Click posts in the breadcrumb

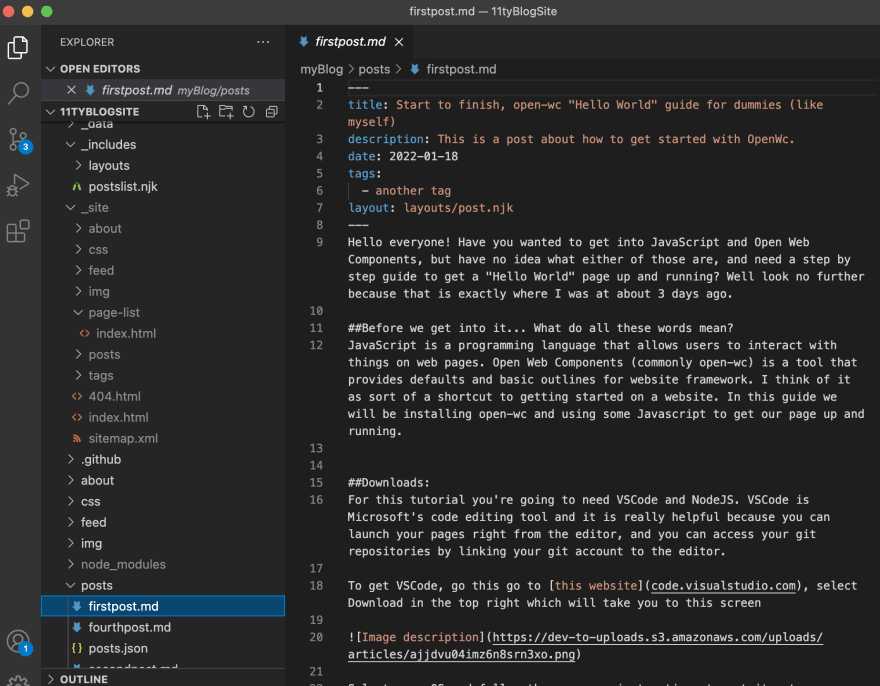tap(374, 69)
